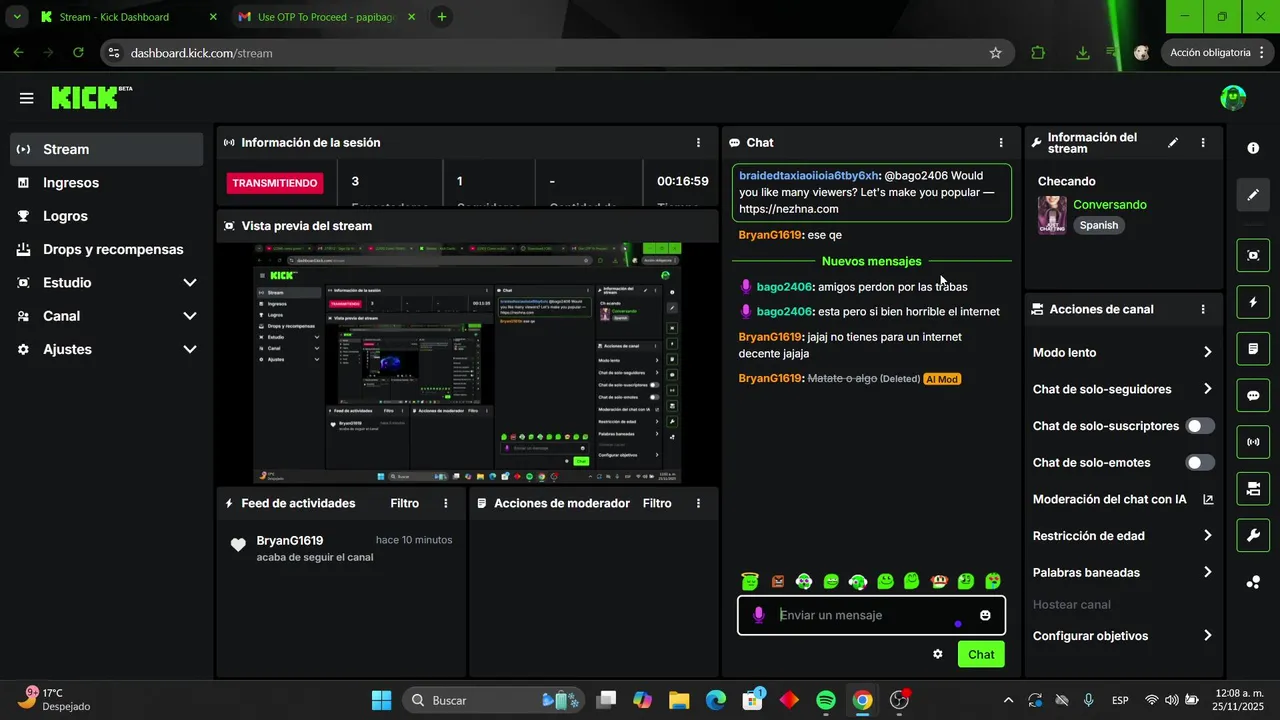Open external link for Moderación del chat con IA
The image size is (1280, 720).
1208,499
